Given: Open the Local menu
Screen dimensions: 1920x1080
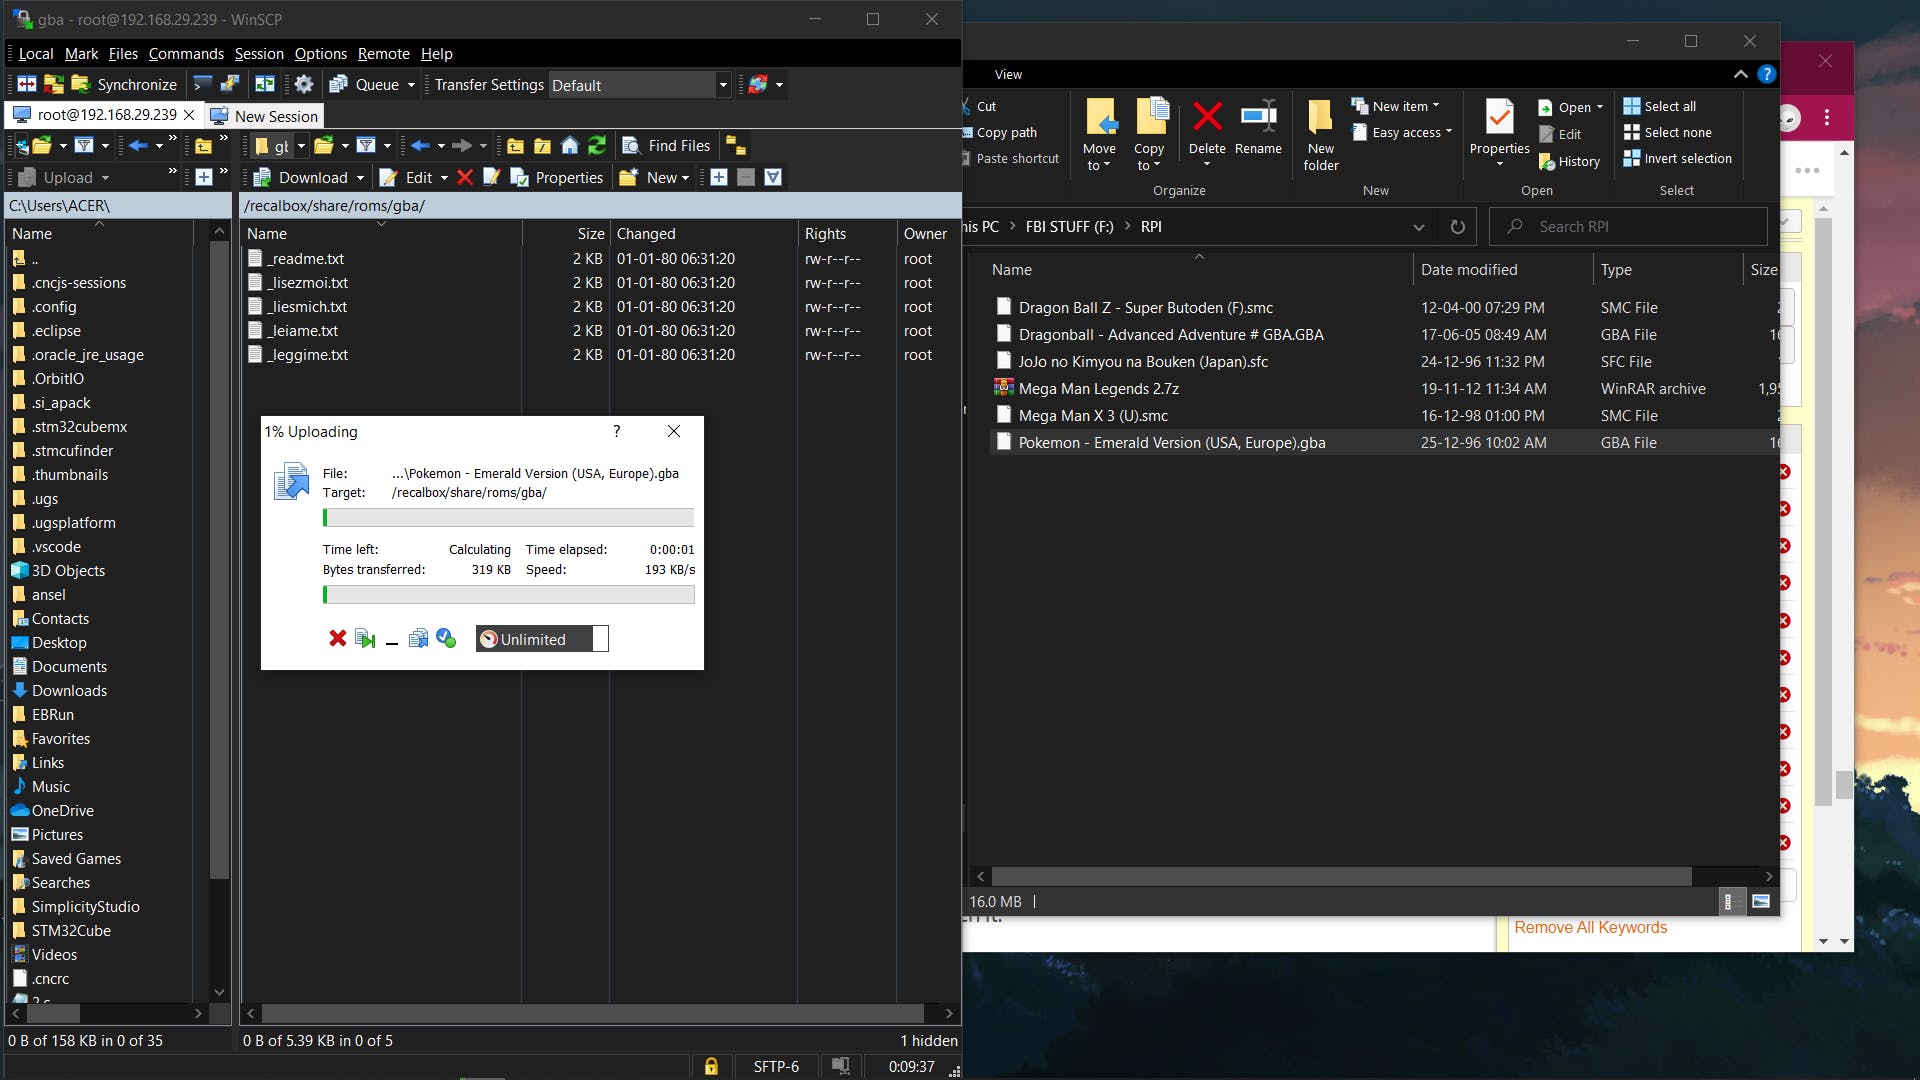Looking at the screenshot, I should coord(36,54).
